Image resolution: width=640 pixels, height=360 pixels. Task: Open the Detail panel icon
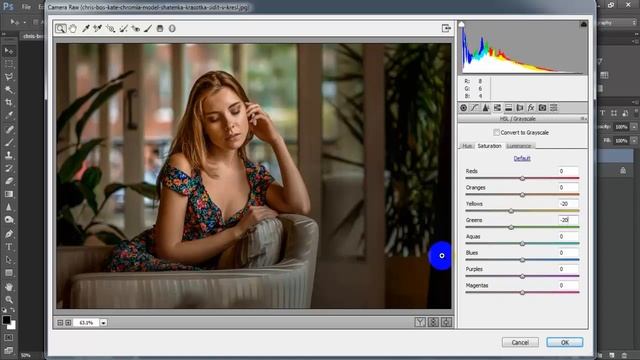[486, 108]
